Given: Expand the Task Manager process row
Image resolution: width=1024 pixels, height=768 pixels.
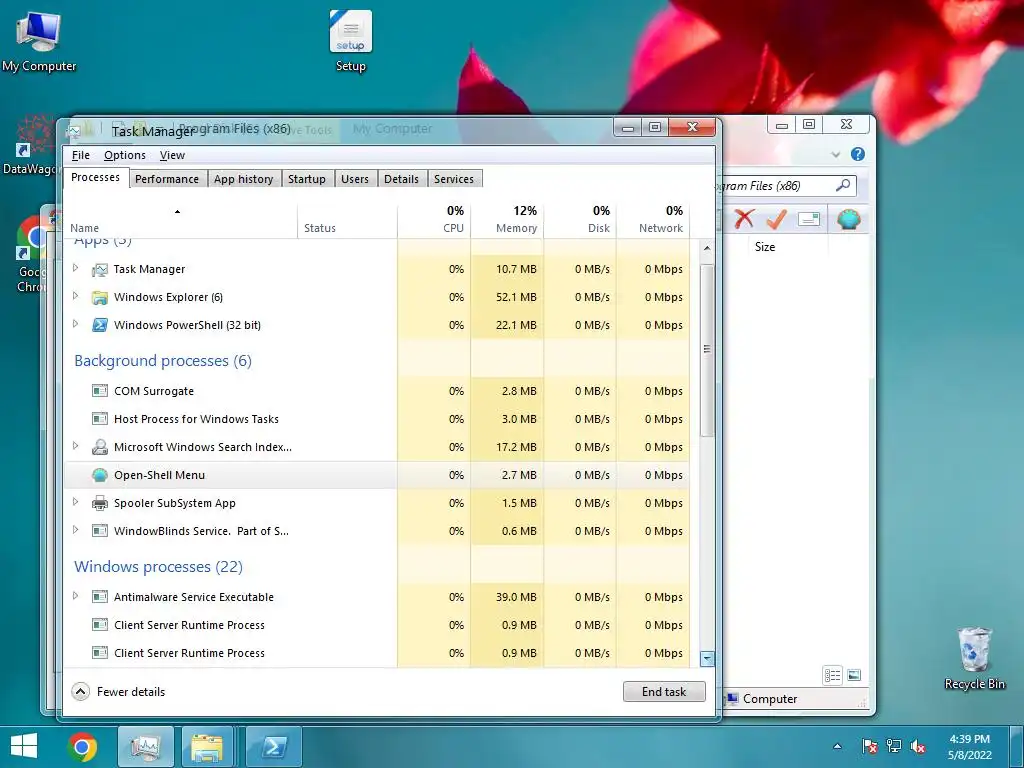Looking at the screenshot, I should pos(75,268).
